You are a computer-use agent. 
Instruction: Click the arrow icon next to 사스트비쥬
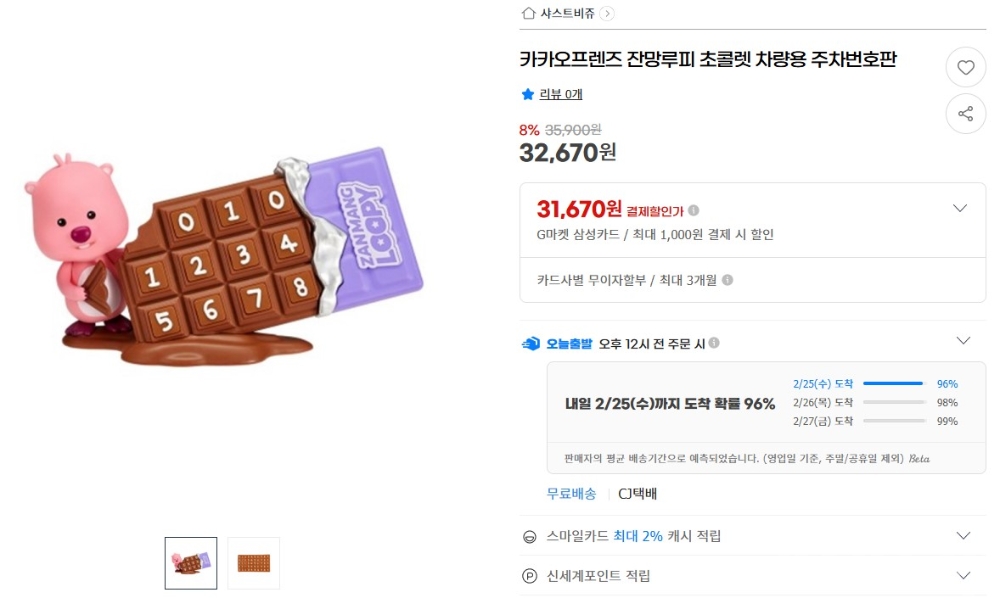(x=608, y=13)
